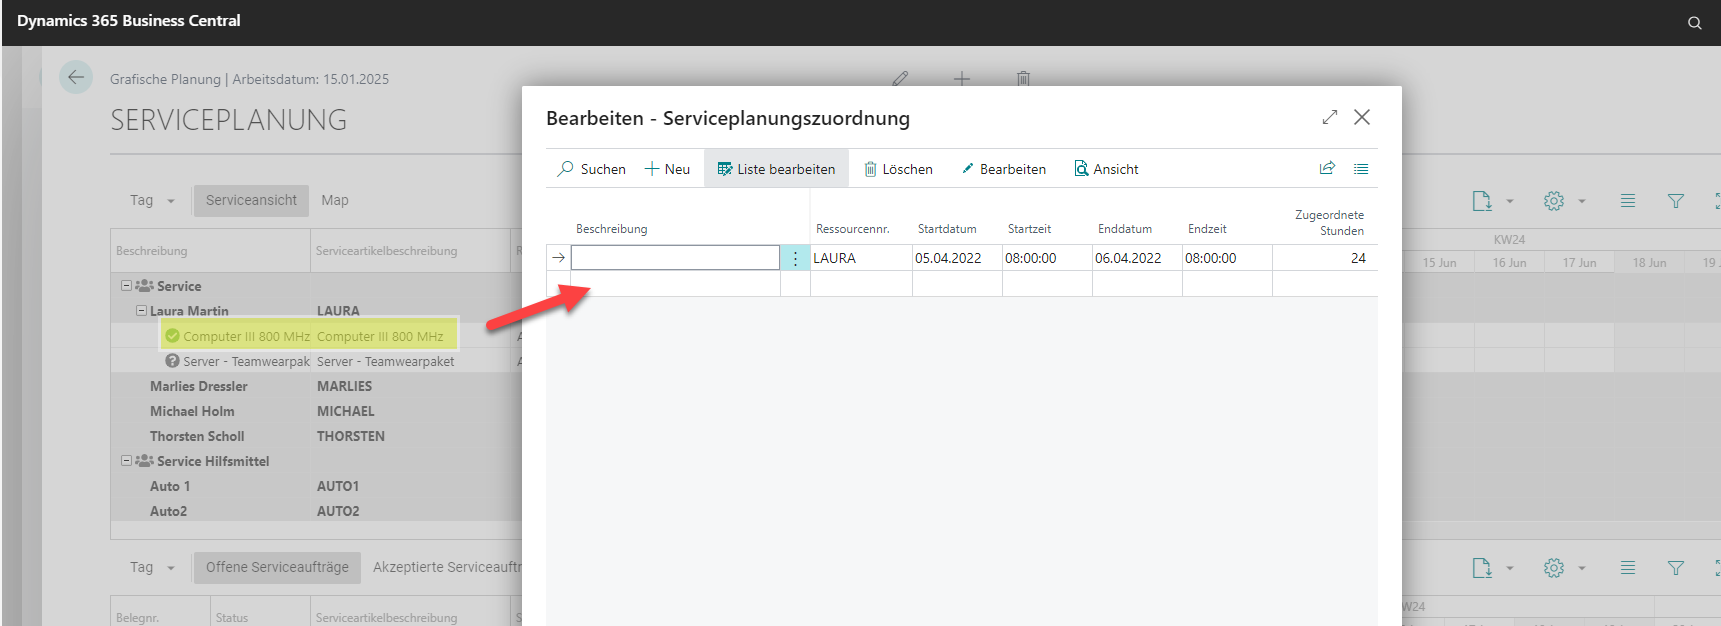The width and height of the screenshot is (1721, 626).
Task: Click the LAURA resource number cell
Action: coord(861,258)
